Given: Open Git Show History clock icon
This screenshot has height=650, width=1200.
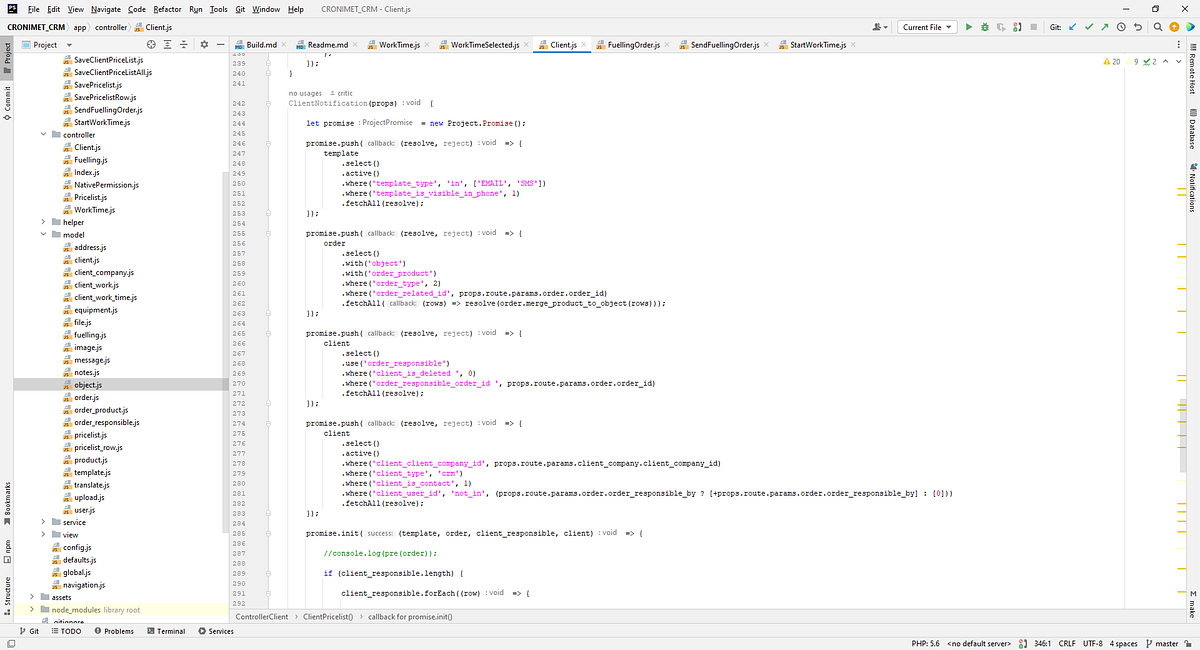Looking at the screenshot, I should pyautogui.click(x=1121, y=27).
